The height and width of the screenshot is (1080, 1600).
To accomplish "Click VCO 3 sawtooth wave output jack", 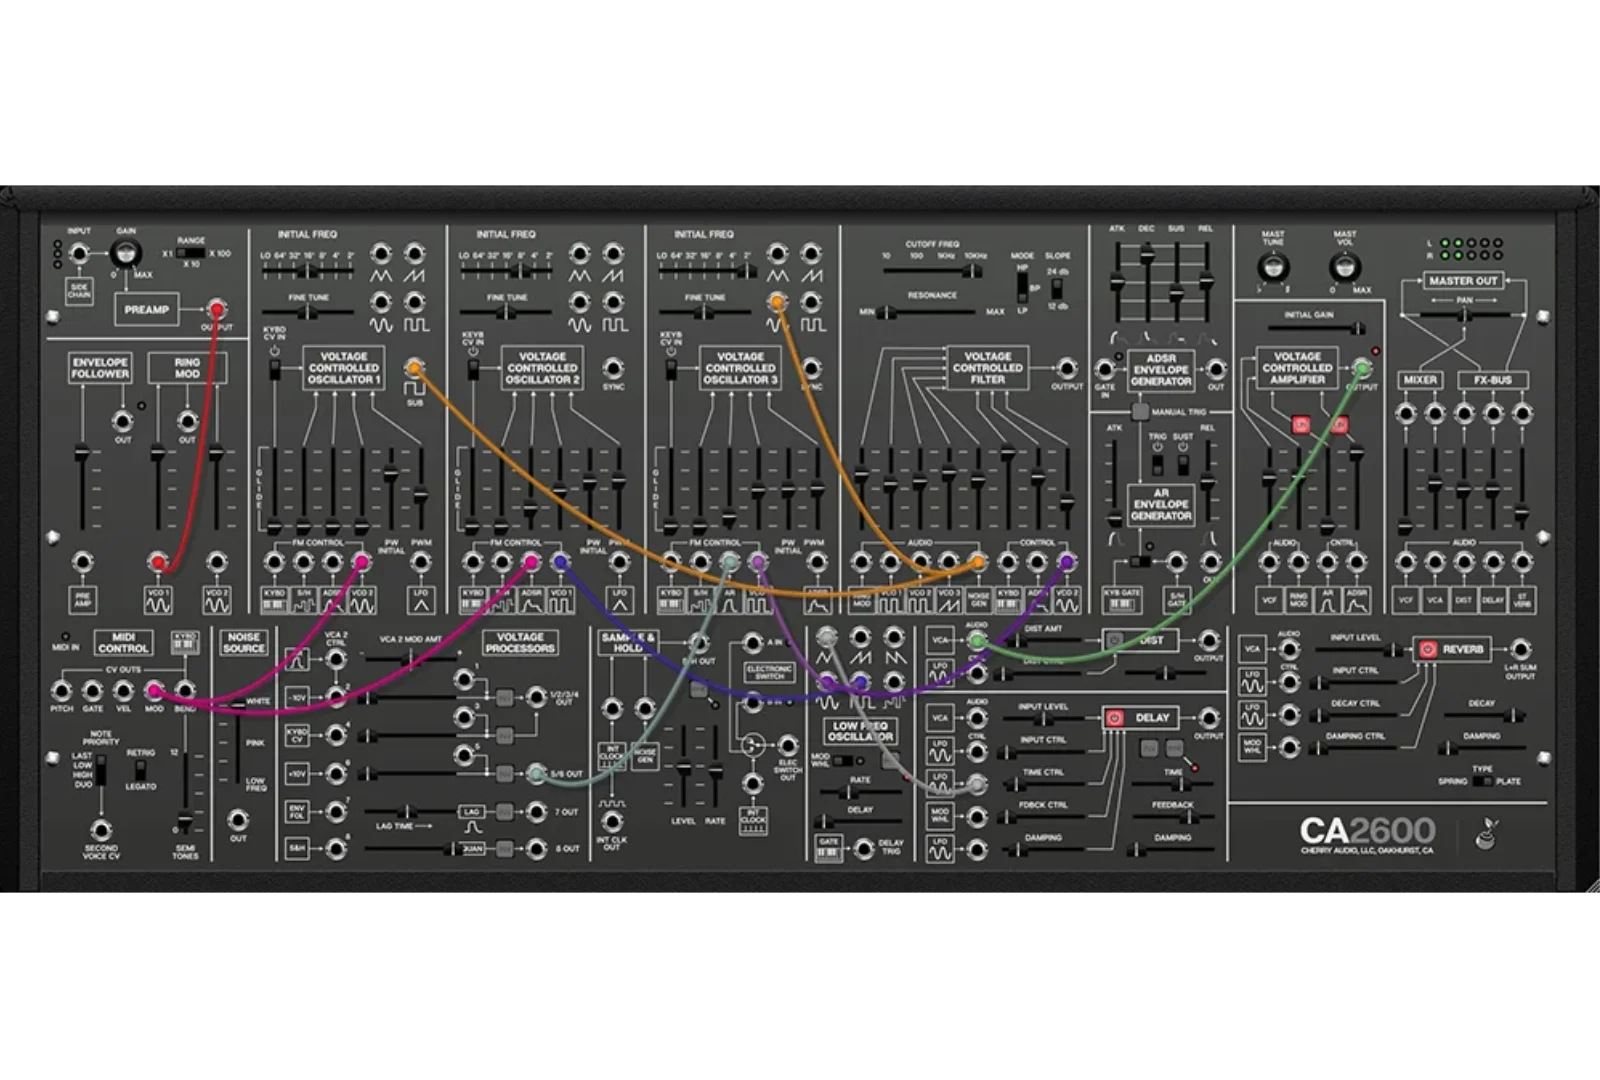I will pyautogui.click(x=811, y=253).
